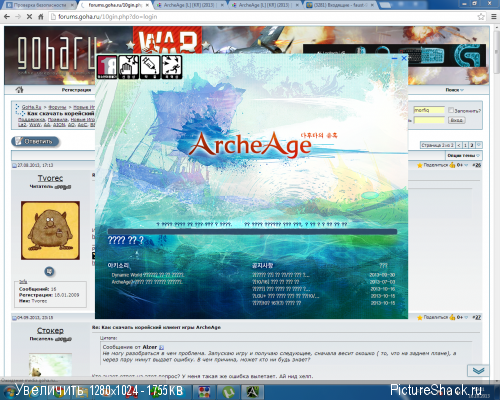This screenshot has height=400, width=500.
Task: Click the online status icon under Tvorec avatar
Action: tap(50, 271)
